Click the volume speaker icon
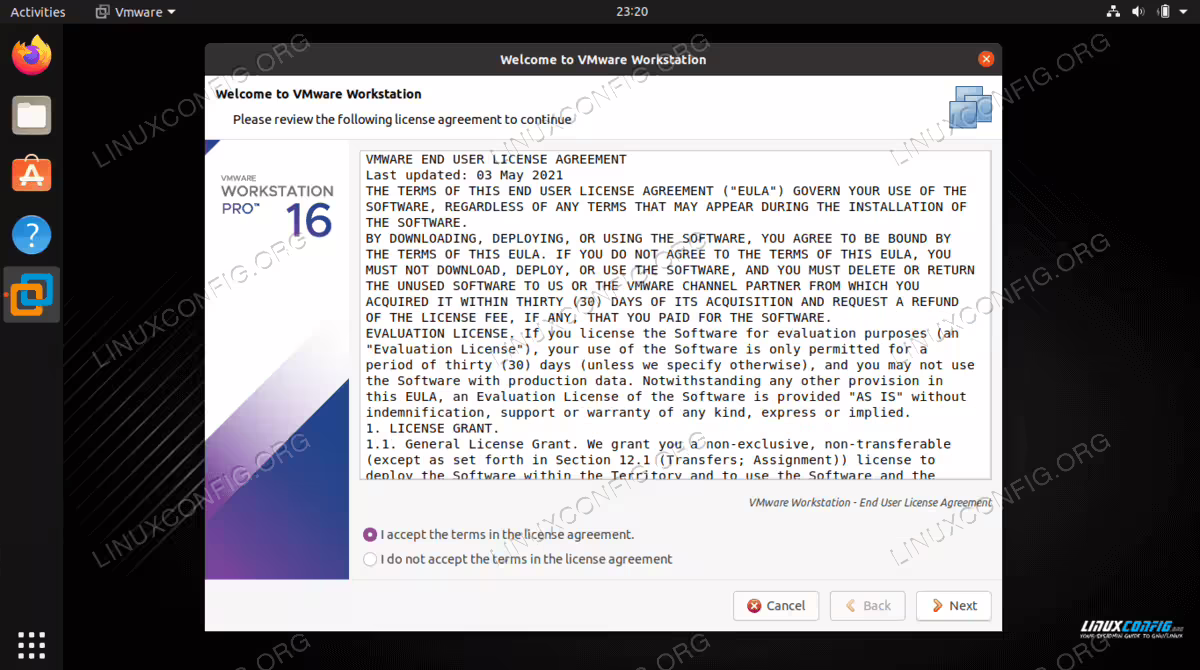Viewport: 1200px width, 670px height. [x=1139, y=12]
